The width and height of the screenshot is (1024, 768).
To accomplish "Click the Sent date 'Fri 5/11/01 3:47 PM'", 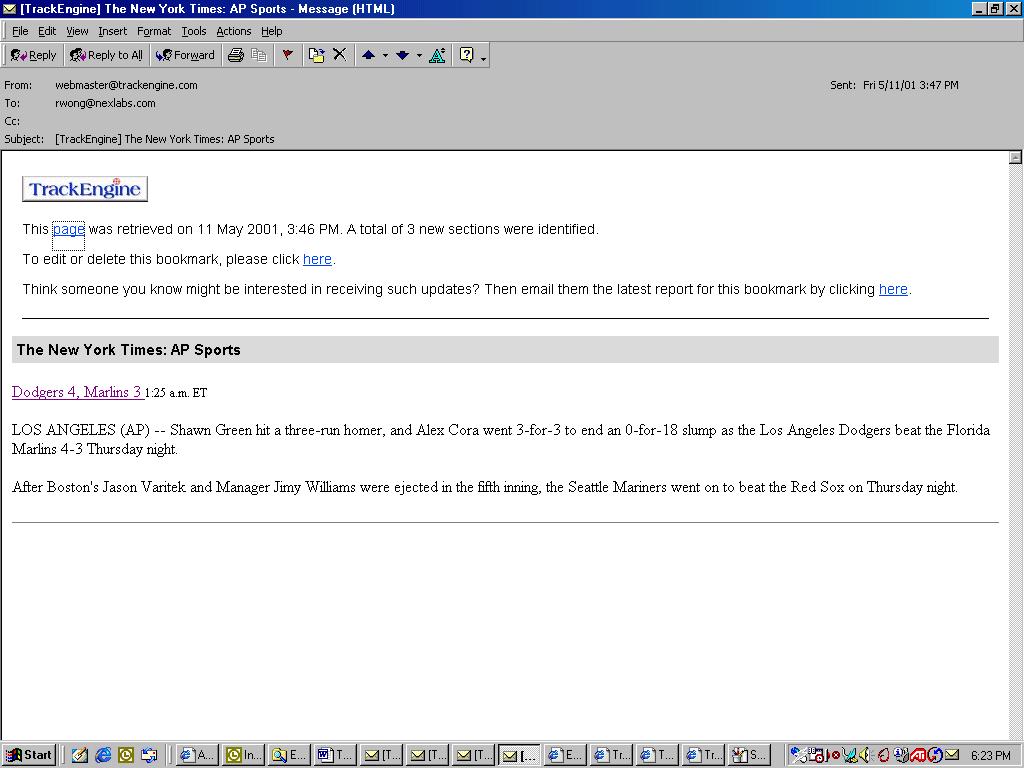I will (911, 85).
